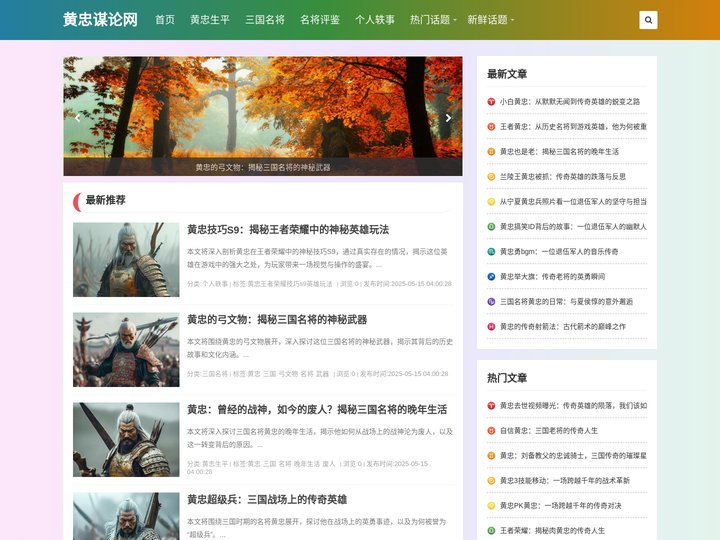
Task: Open hot article 自信黄忠：三国老将
Action: click(549, 431)
